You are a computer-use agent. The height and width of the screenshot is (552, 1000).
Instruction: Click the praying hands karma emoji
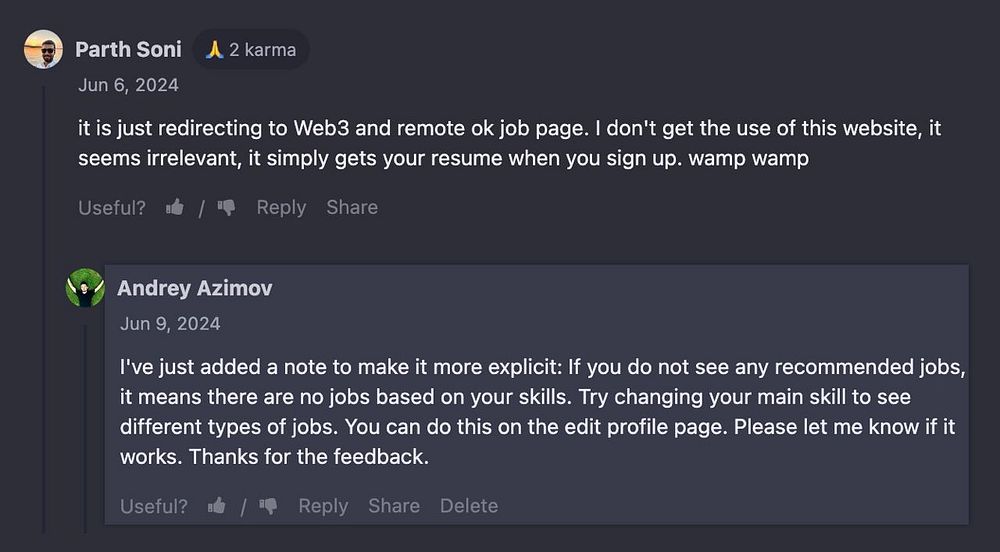click(213, 49)
